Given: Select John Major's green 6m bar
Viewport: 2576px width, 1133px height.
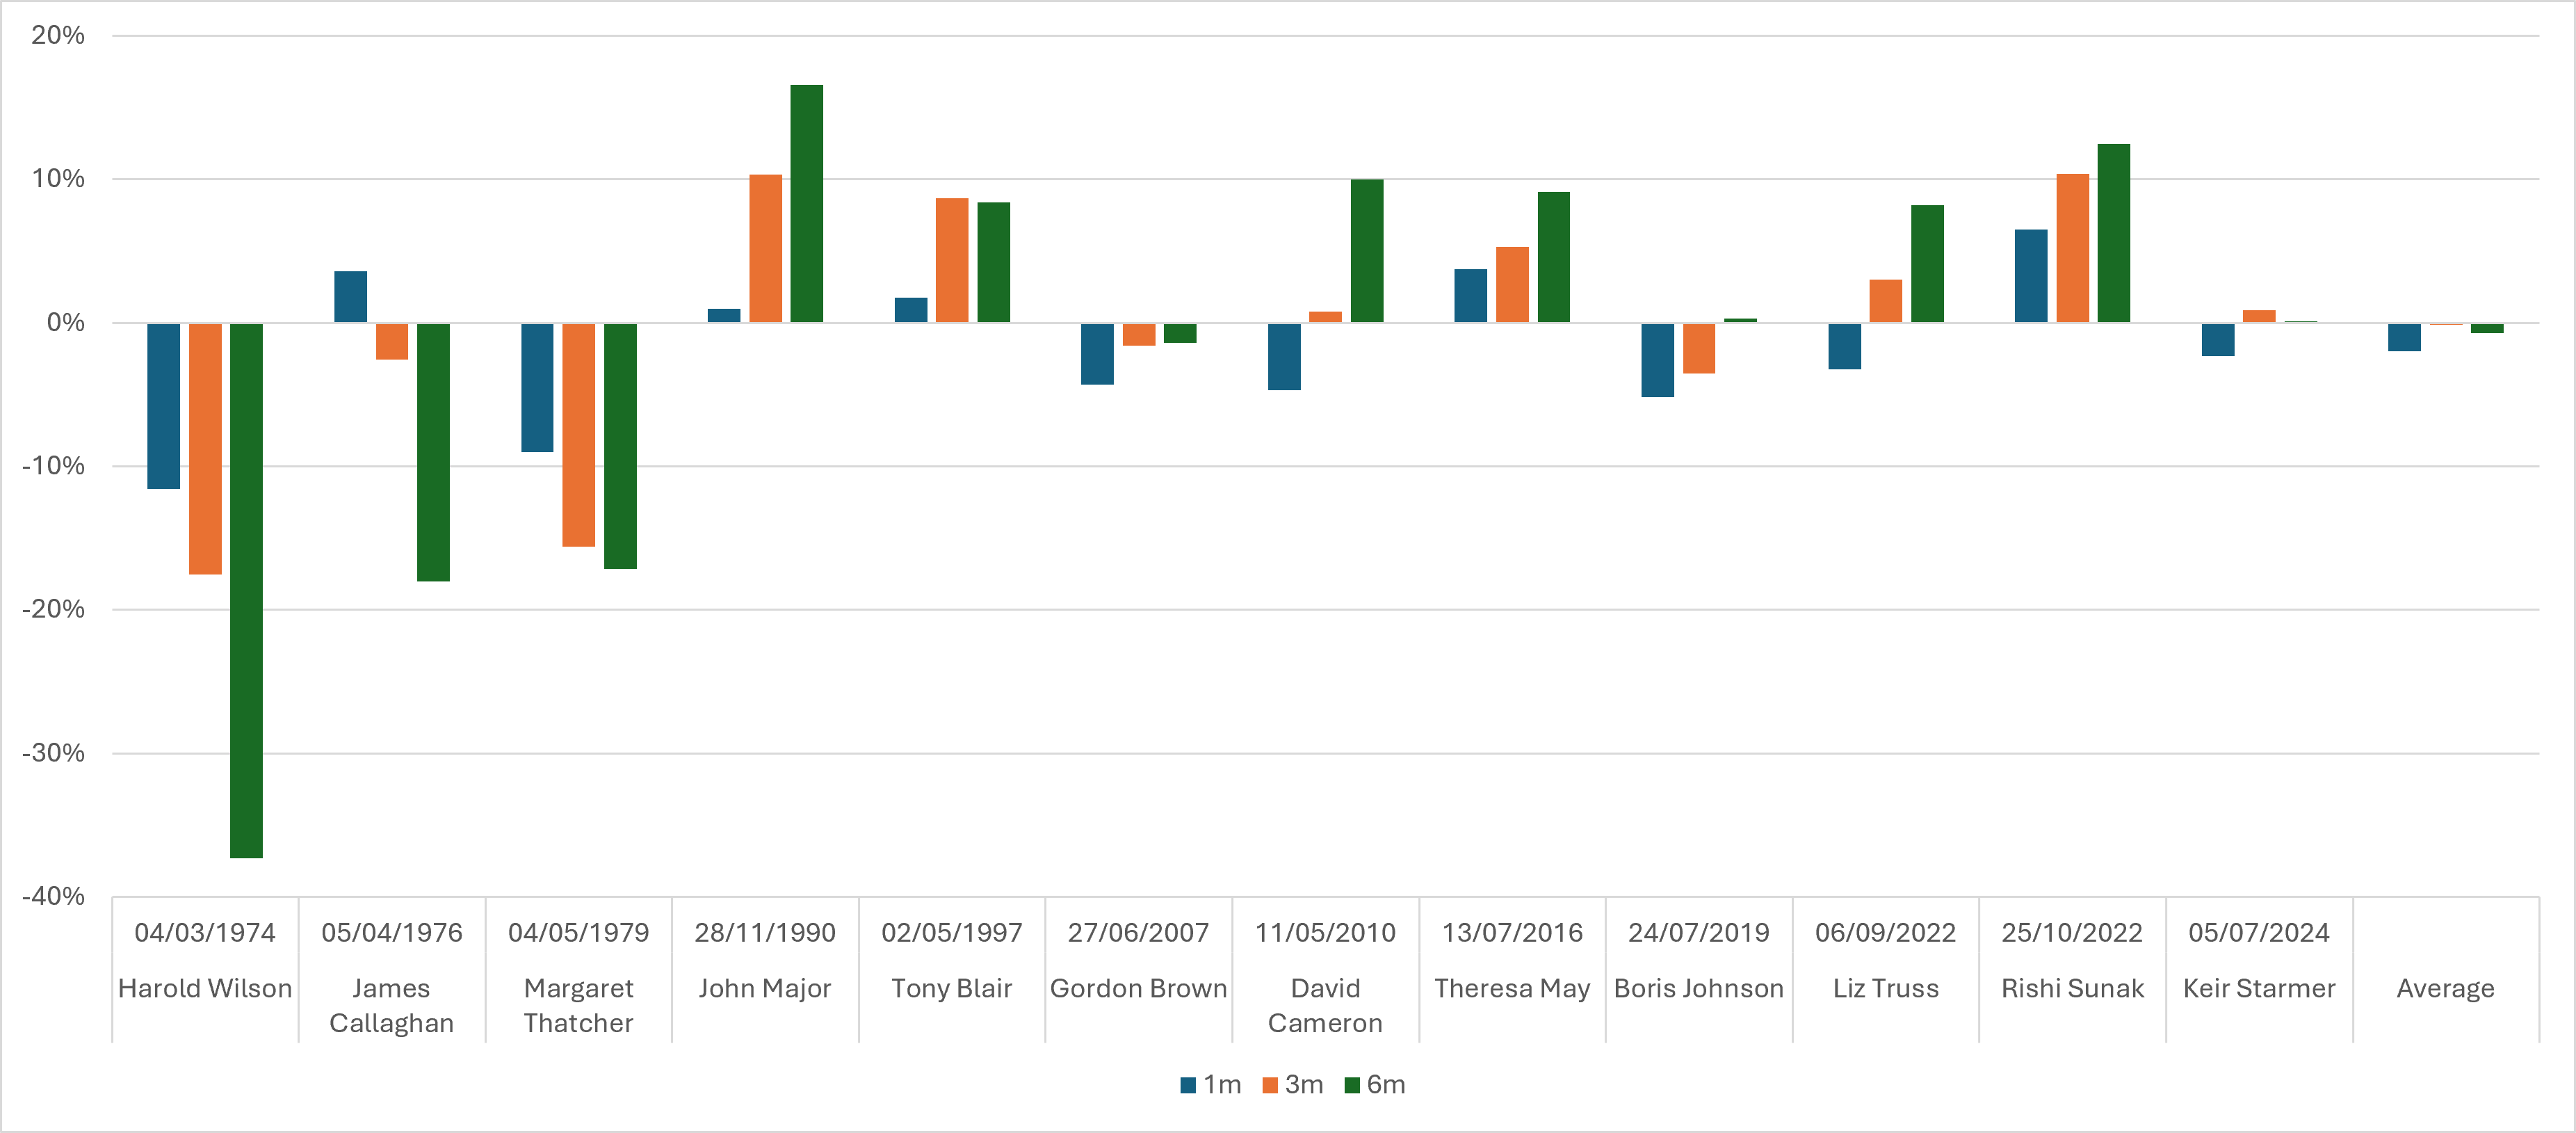Looking at the screenshot, I should tap(807, 203).
